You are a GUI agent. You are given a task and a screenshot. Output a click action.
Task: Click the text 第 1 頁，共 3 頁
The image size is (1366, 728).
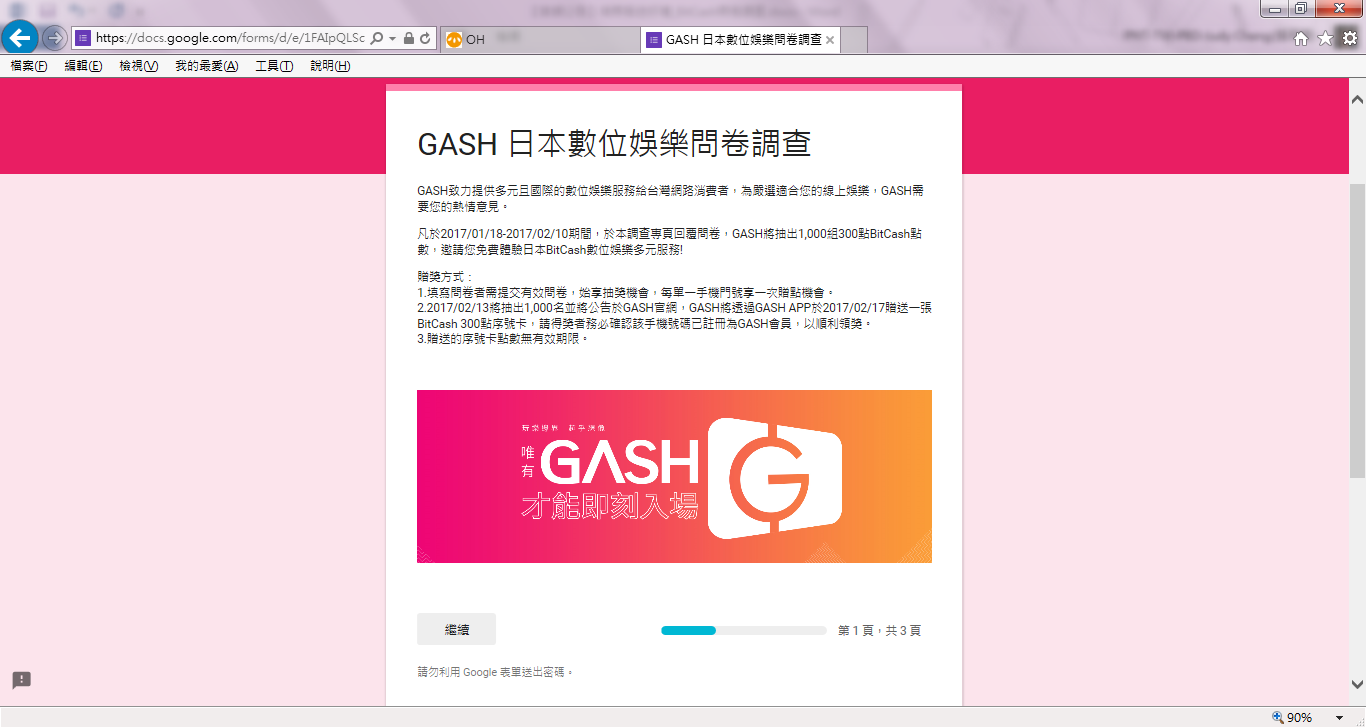pyautogui.click(x=879, y=631)
